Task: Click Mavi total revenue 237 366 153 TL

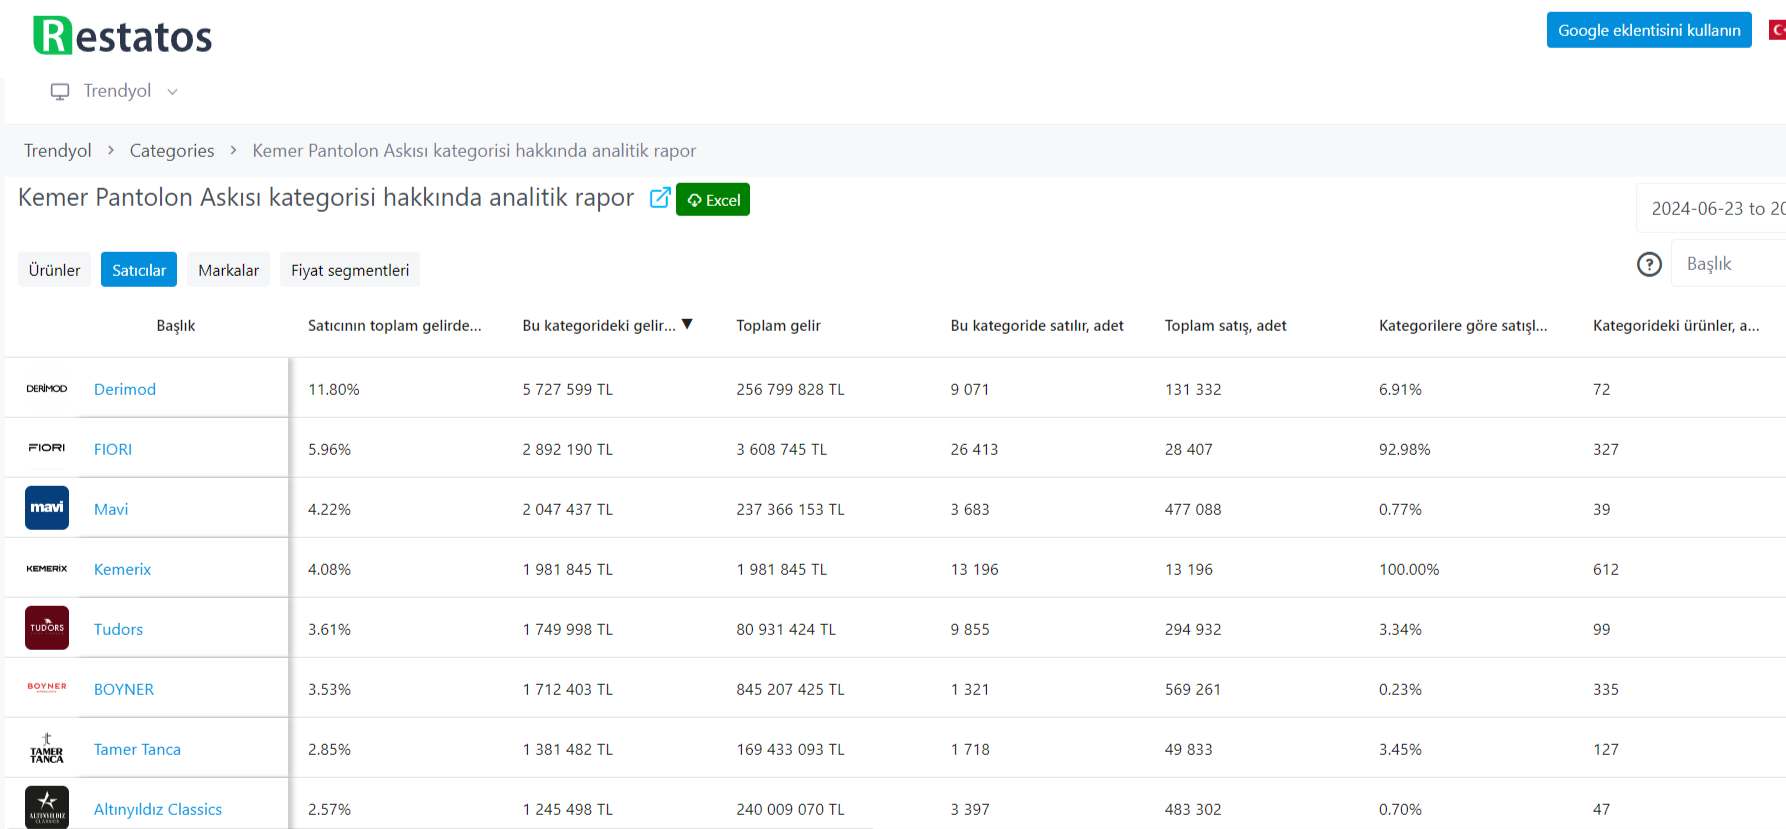Action: 790,509
